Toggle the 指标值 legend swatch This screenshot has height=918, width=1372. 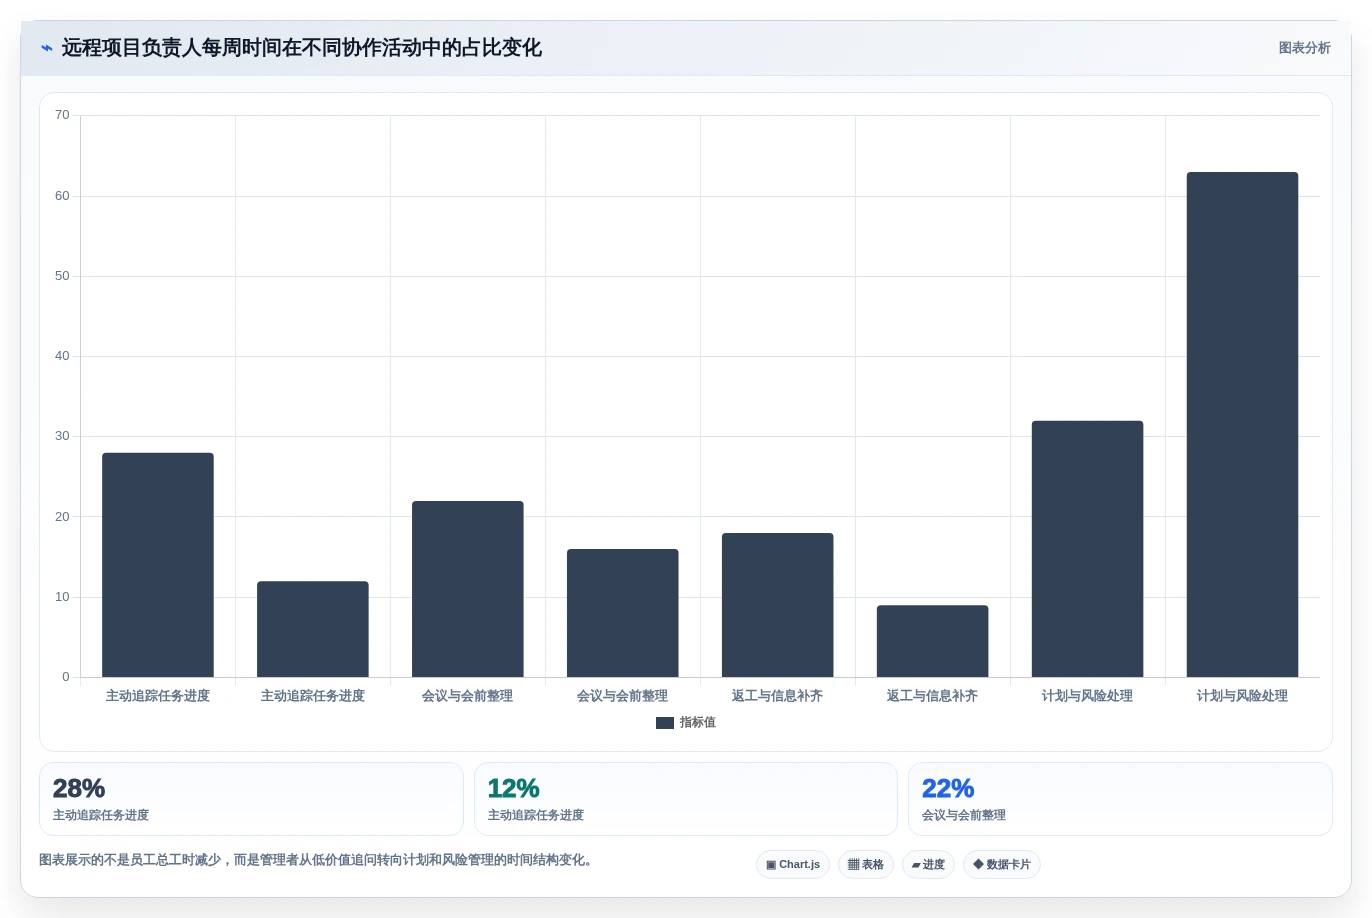coord(665,723)
